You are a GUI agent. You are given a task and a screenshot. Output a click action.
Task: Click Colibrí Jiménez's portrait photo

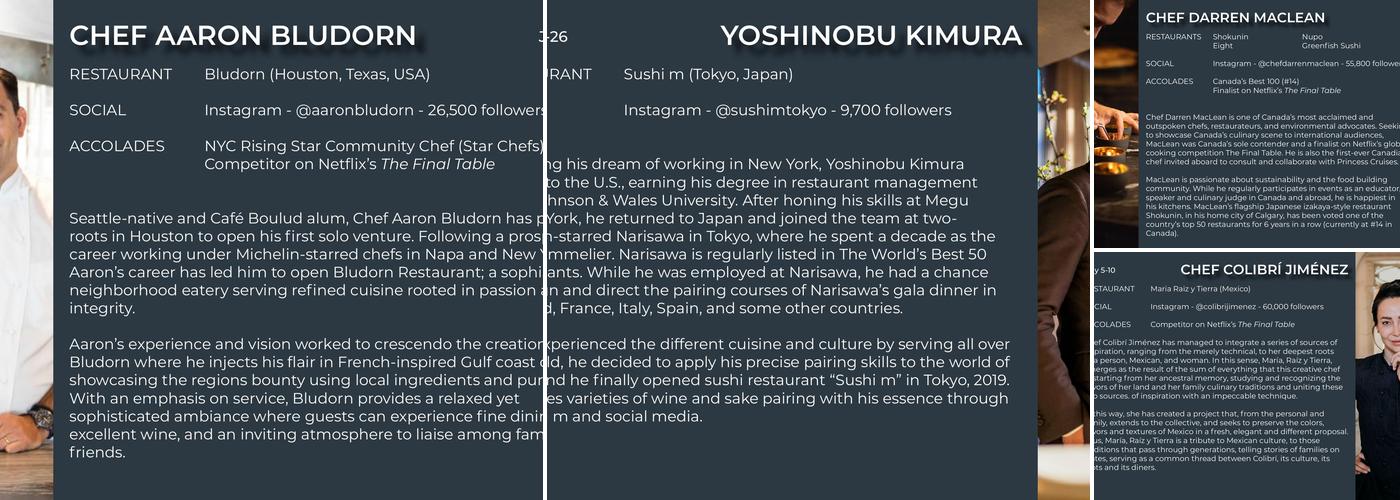pyautogui.click(x=1378, y=380)
